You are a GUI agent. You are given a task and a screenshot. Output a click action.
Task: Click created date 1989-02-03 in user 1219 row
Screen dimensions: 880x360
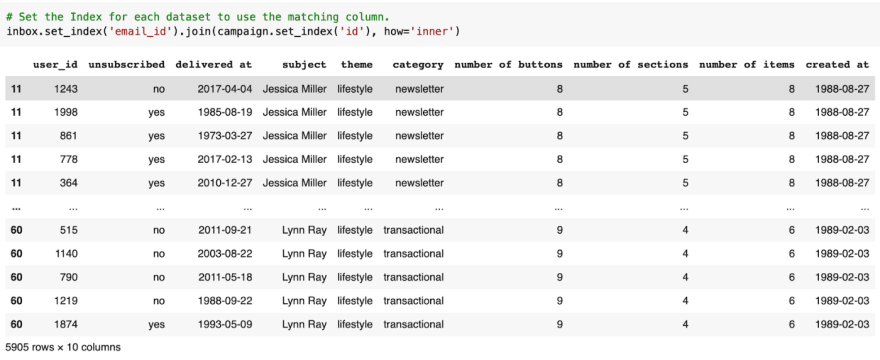(x=842, y=301)
